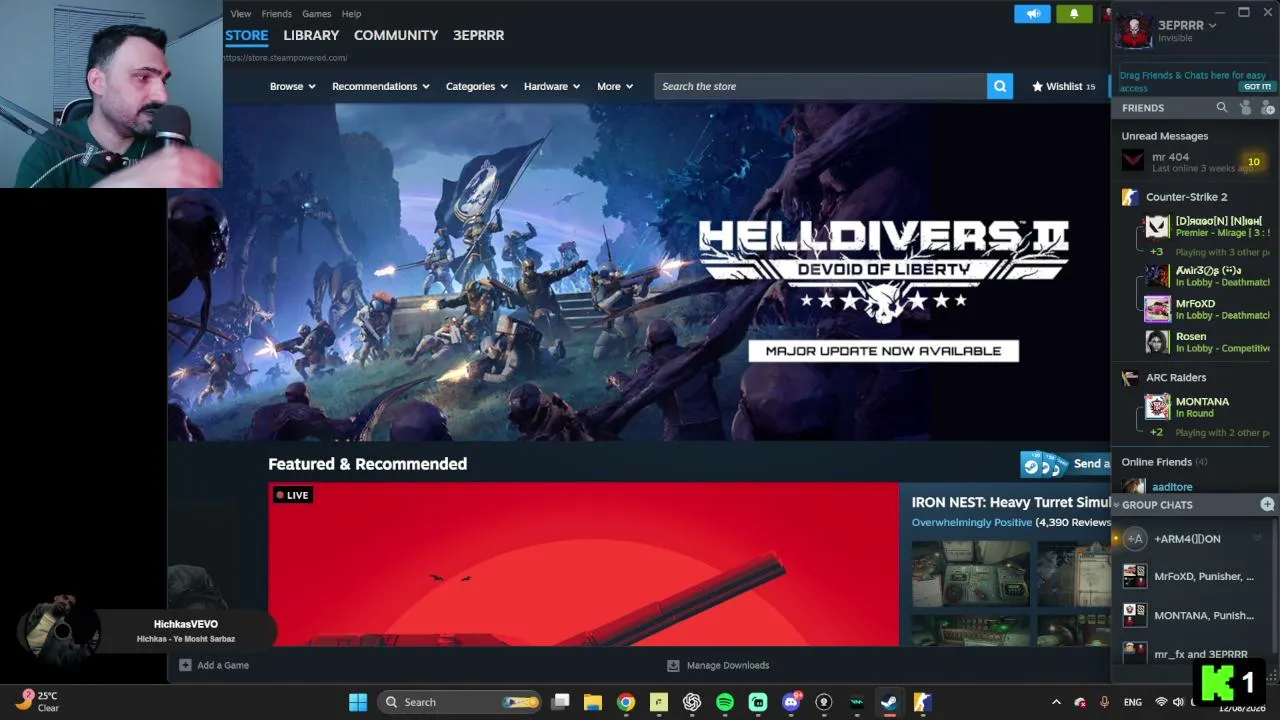
Task: Create a new group chat
Action: 1267,504
